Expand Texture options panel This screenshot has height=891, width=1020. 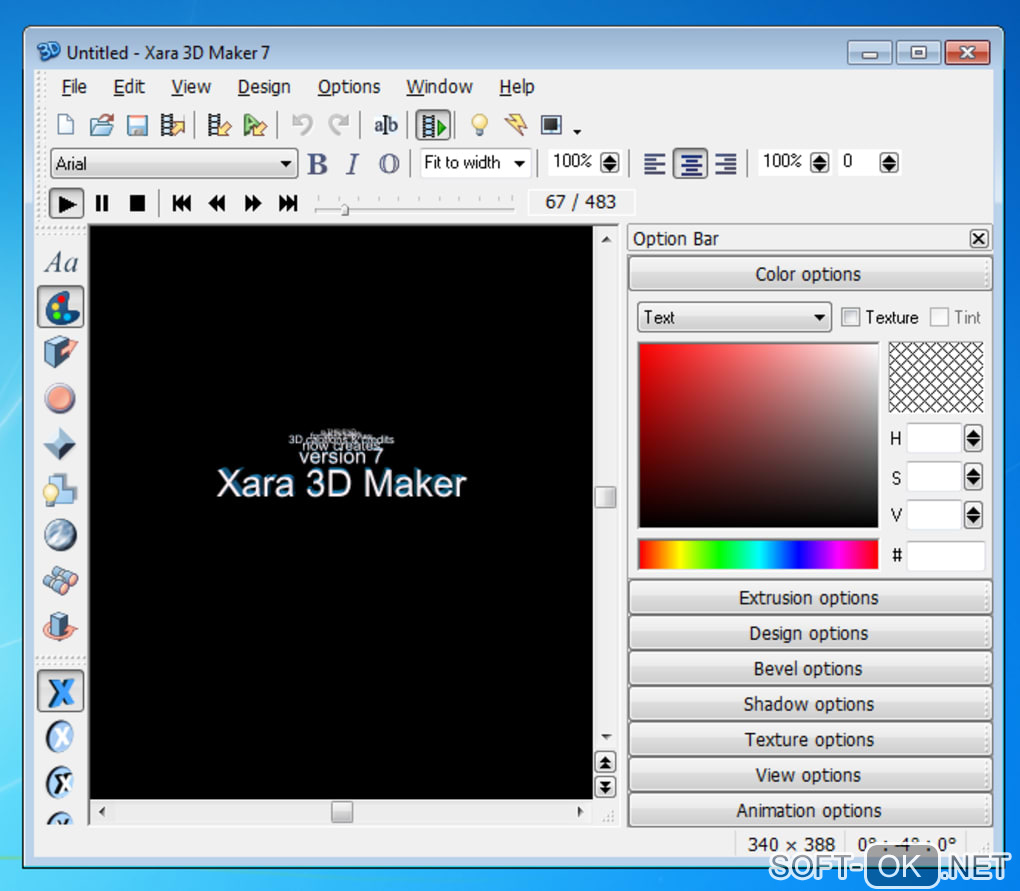(809, 739)
